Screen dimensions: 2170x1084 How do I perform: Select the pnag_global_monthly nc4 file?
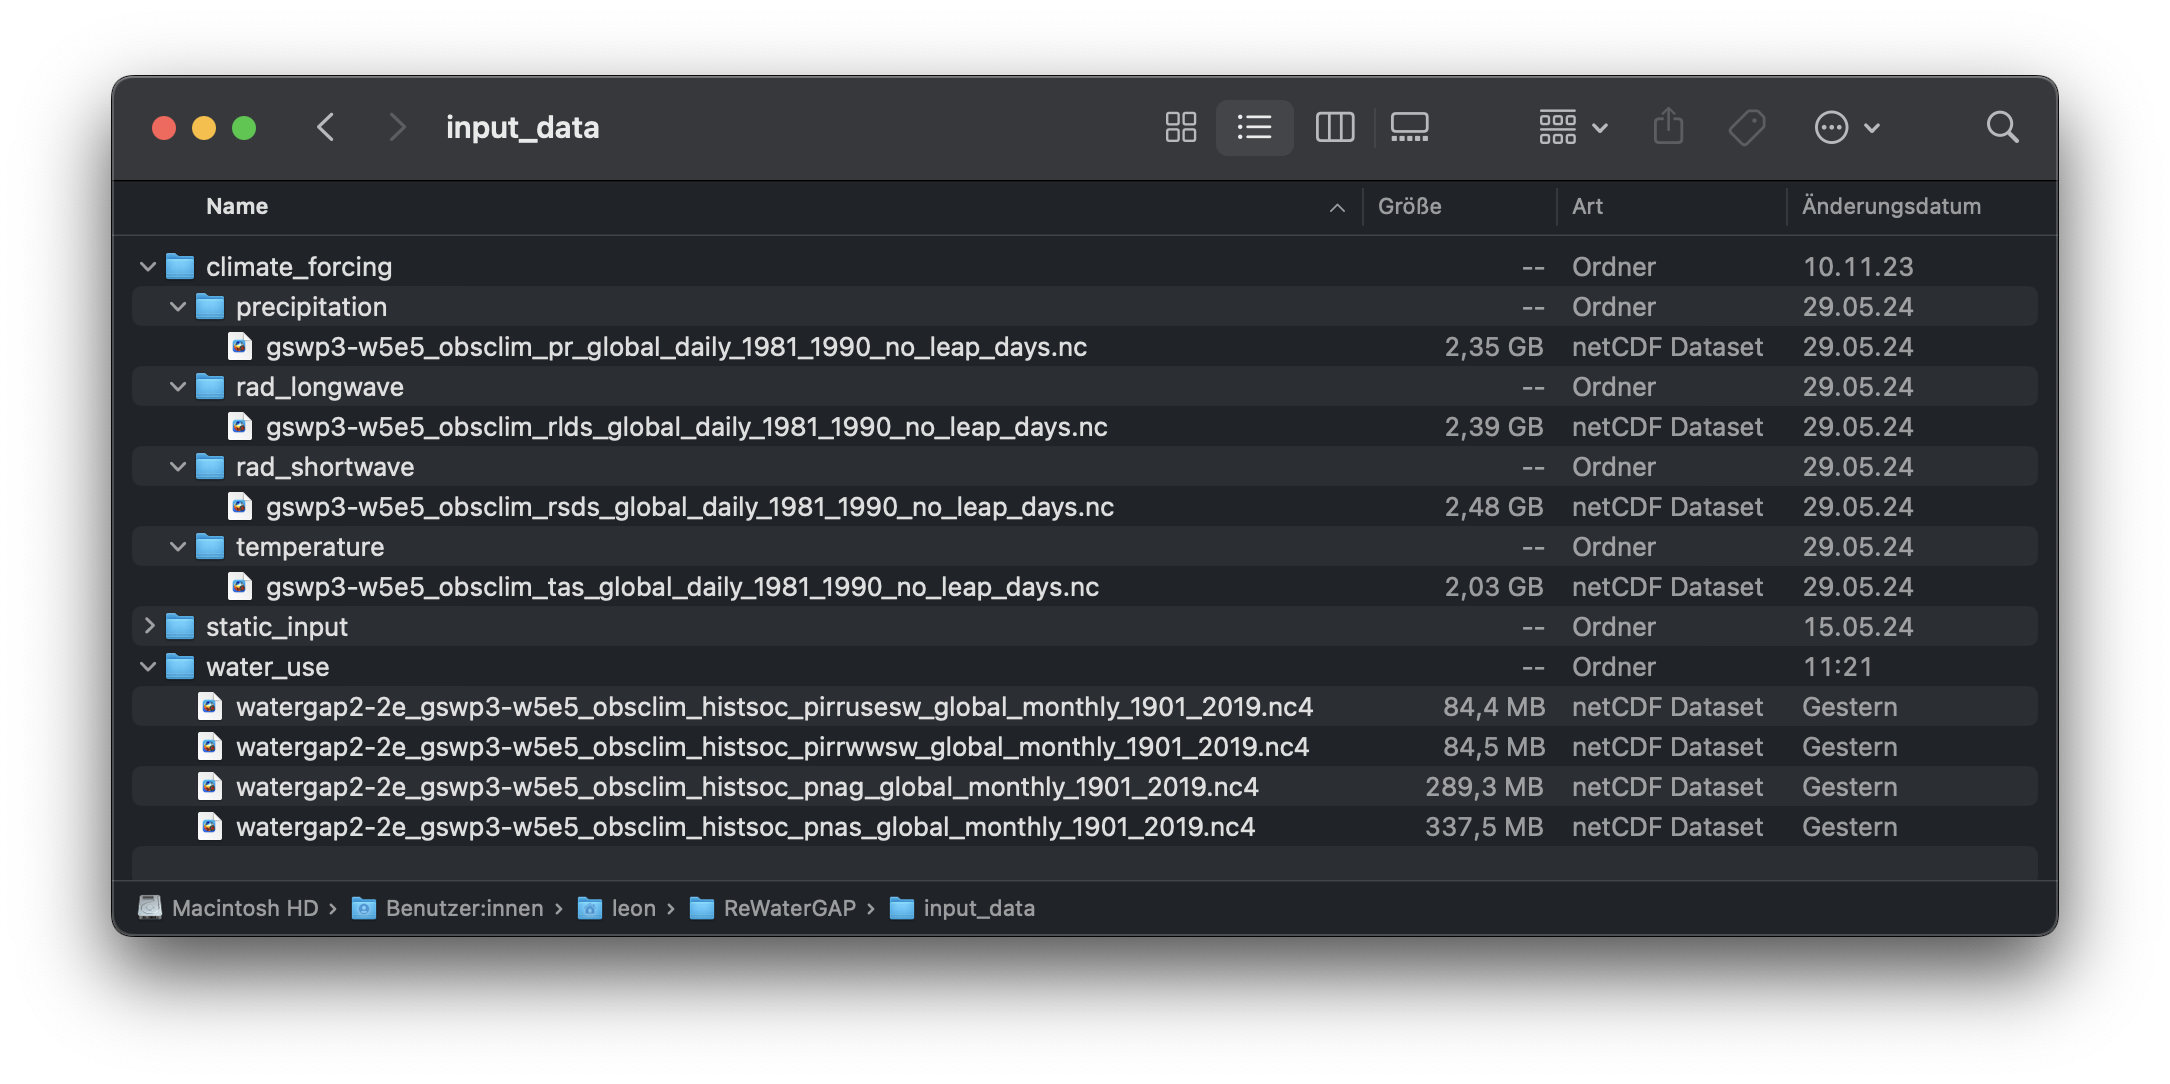click(746, 787)
